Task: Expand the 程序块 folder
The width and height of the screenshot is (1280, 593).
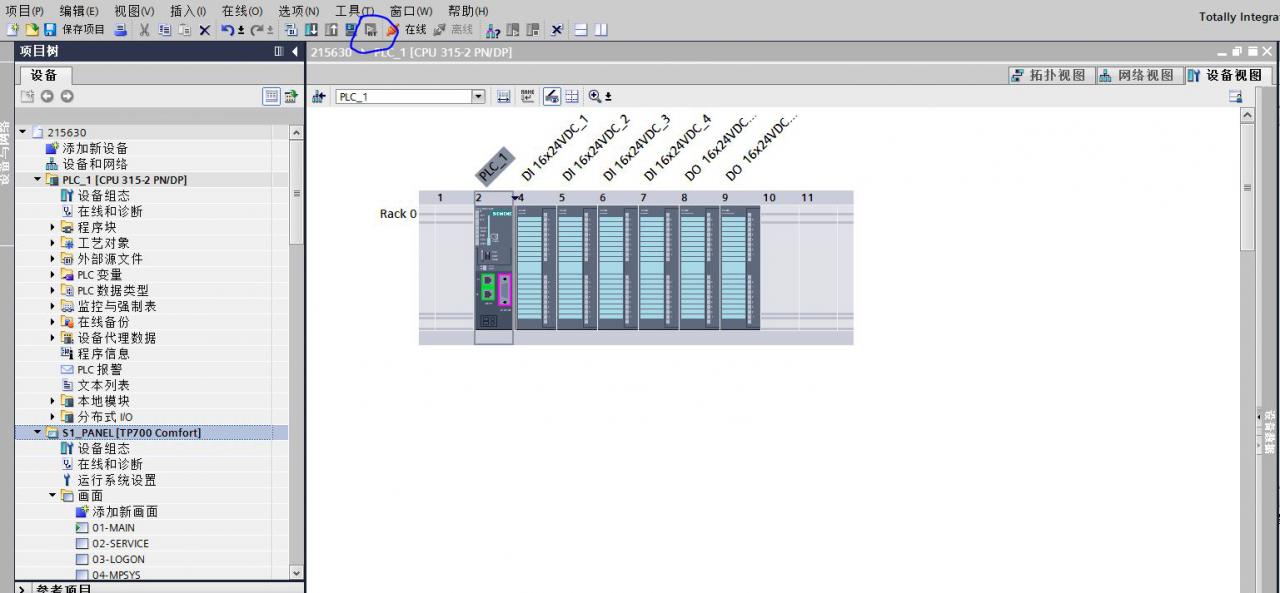Action: pyautogui.click(x=53, y=227)
